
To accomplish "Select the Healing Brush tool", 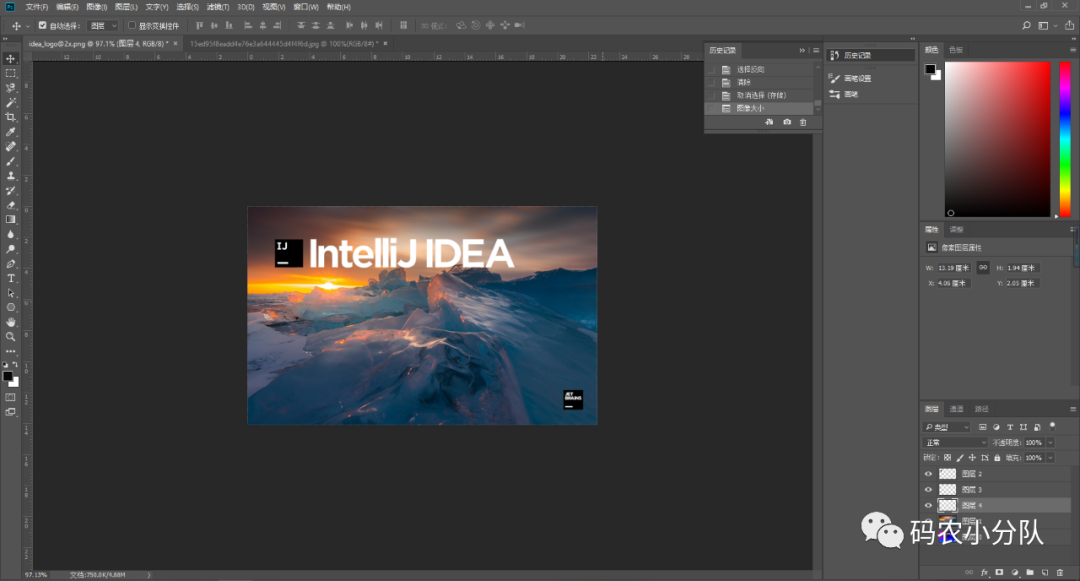I will click(10, 146).
